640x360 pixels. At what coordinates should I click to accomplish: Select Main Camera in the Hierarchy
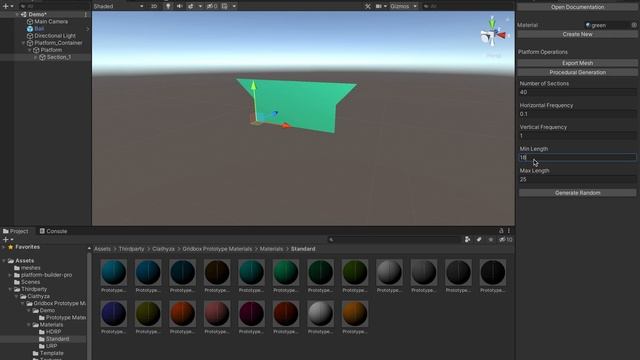(51, 22)
